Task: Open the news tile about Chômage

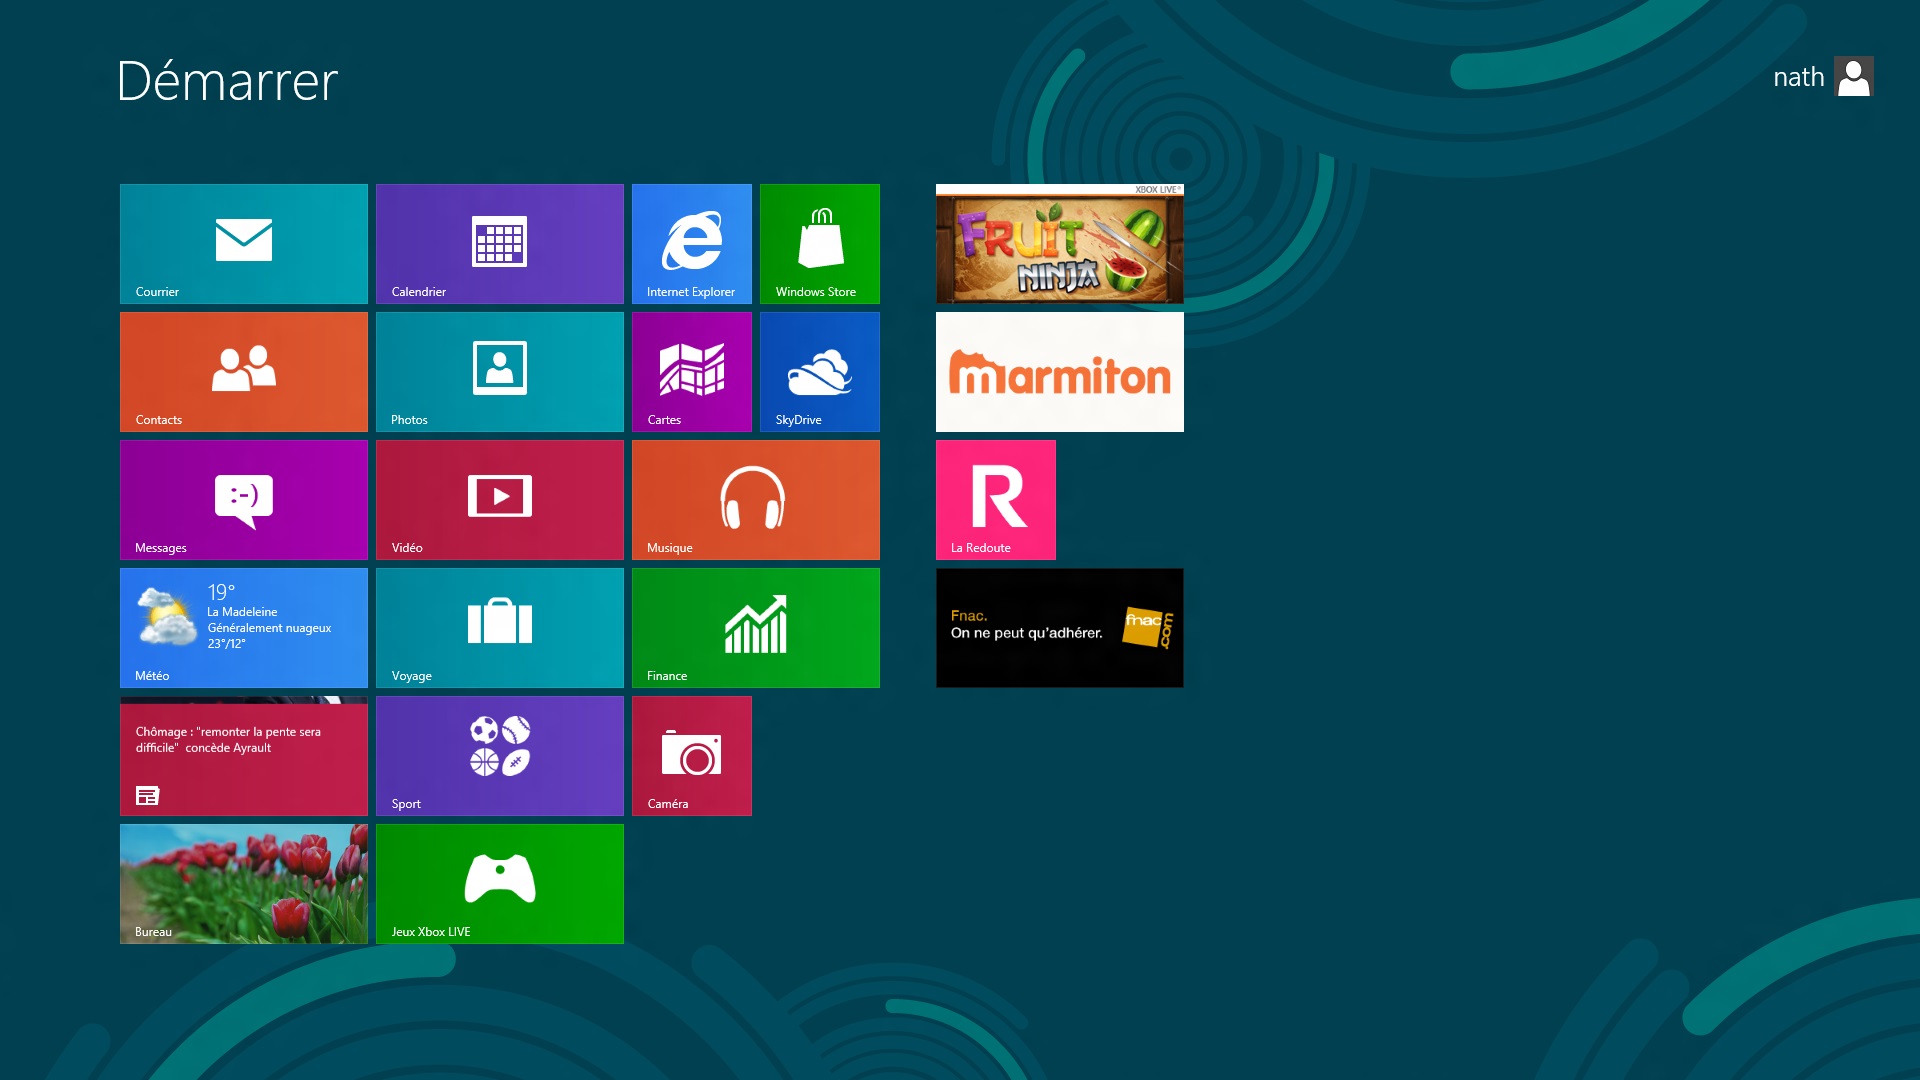Action: [x=244, y=756]
